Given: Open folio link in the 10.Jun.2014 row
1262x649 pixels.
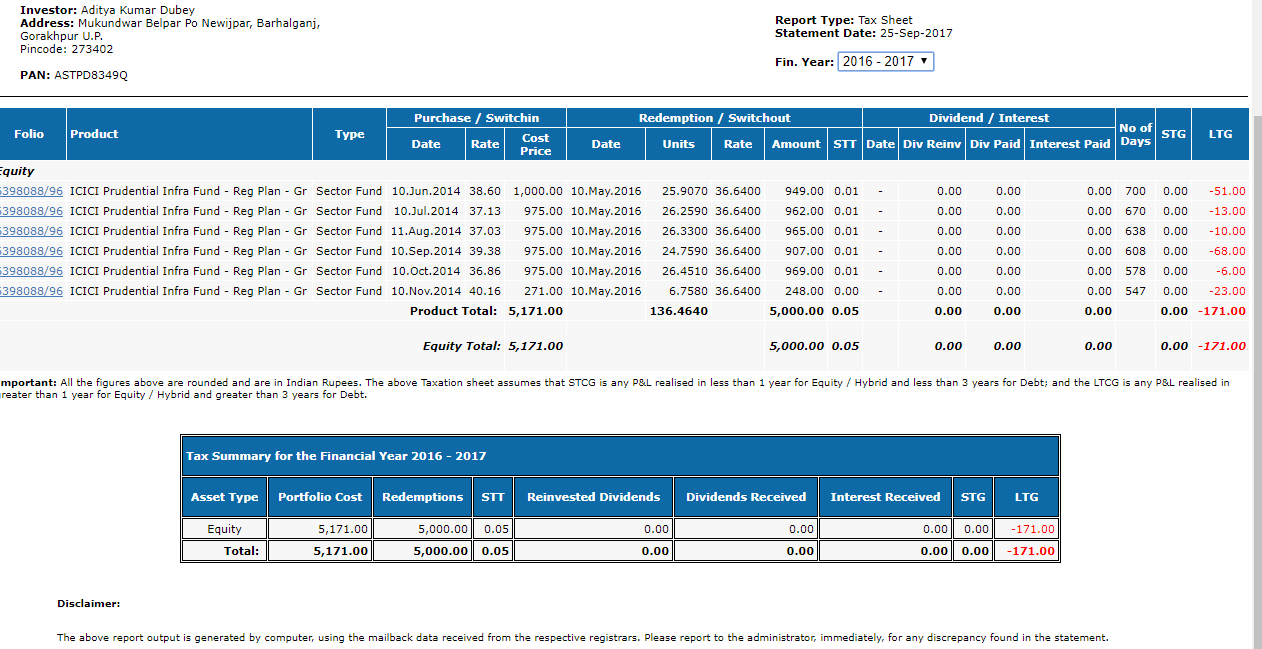Looking at the screenshot, I should [31, 191].
